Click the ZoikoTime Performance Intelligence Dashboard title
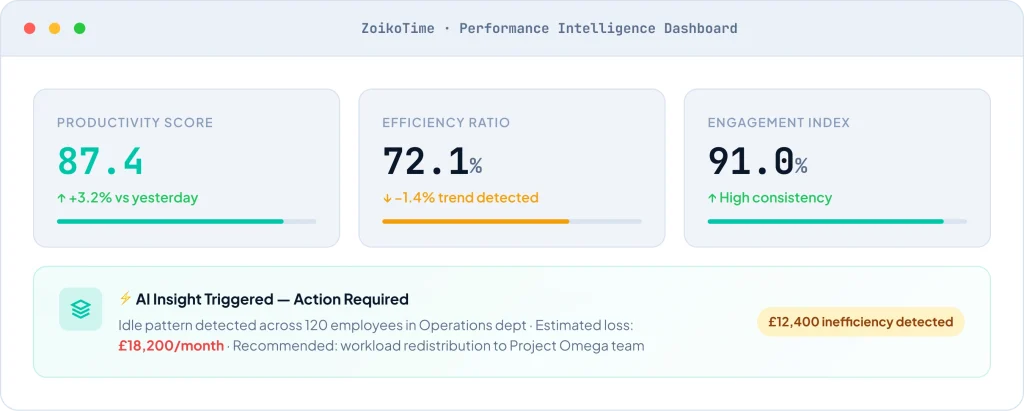Viewport: 1024px width, 411px height. 549,28
